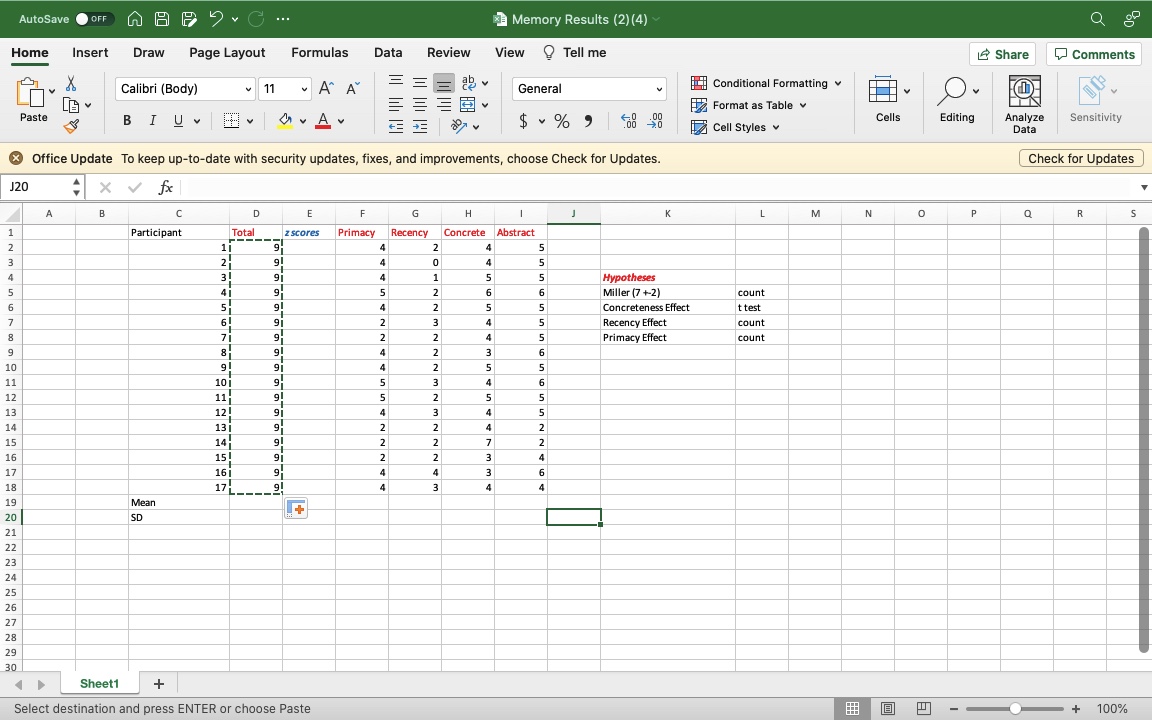Click Tell me search box
Viewport: 1152px width, 720px height.
575,52
